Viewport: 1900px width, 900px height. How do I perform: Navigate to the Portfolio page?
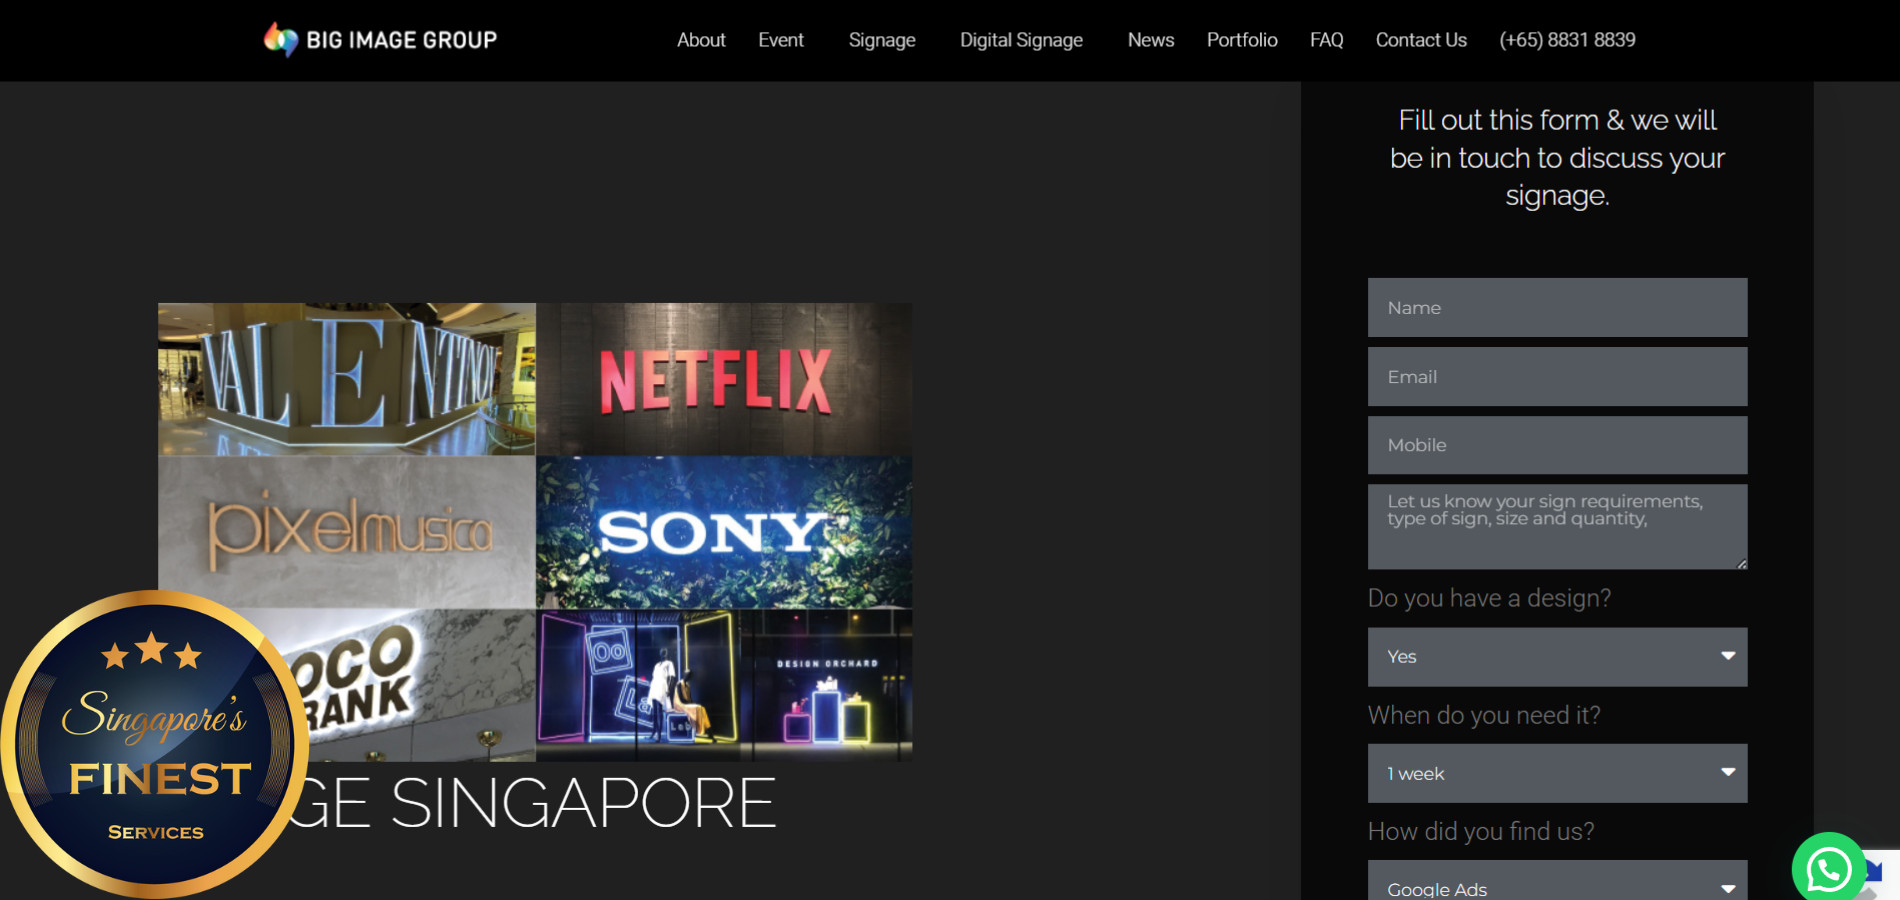point(1241,40)
